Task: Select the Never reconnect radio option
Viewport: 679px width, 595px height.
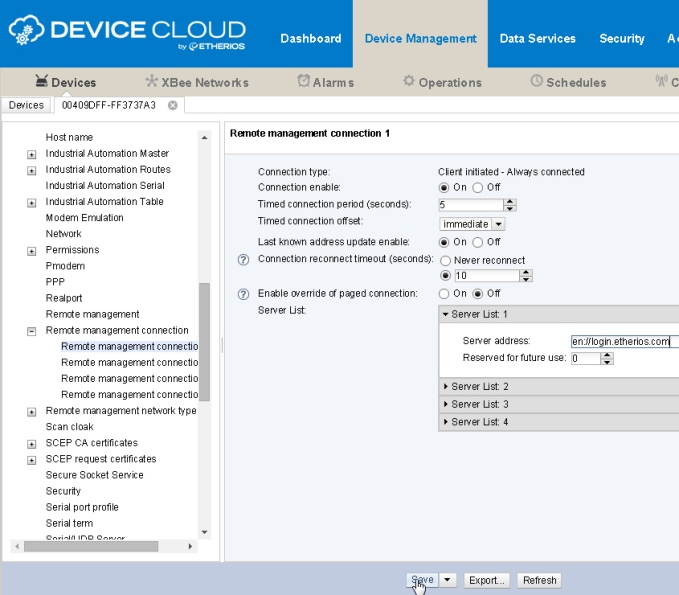Action: (446, 260)
